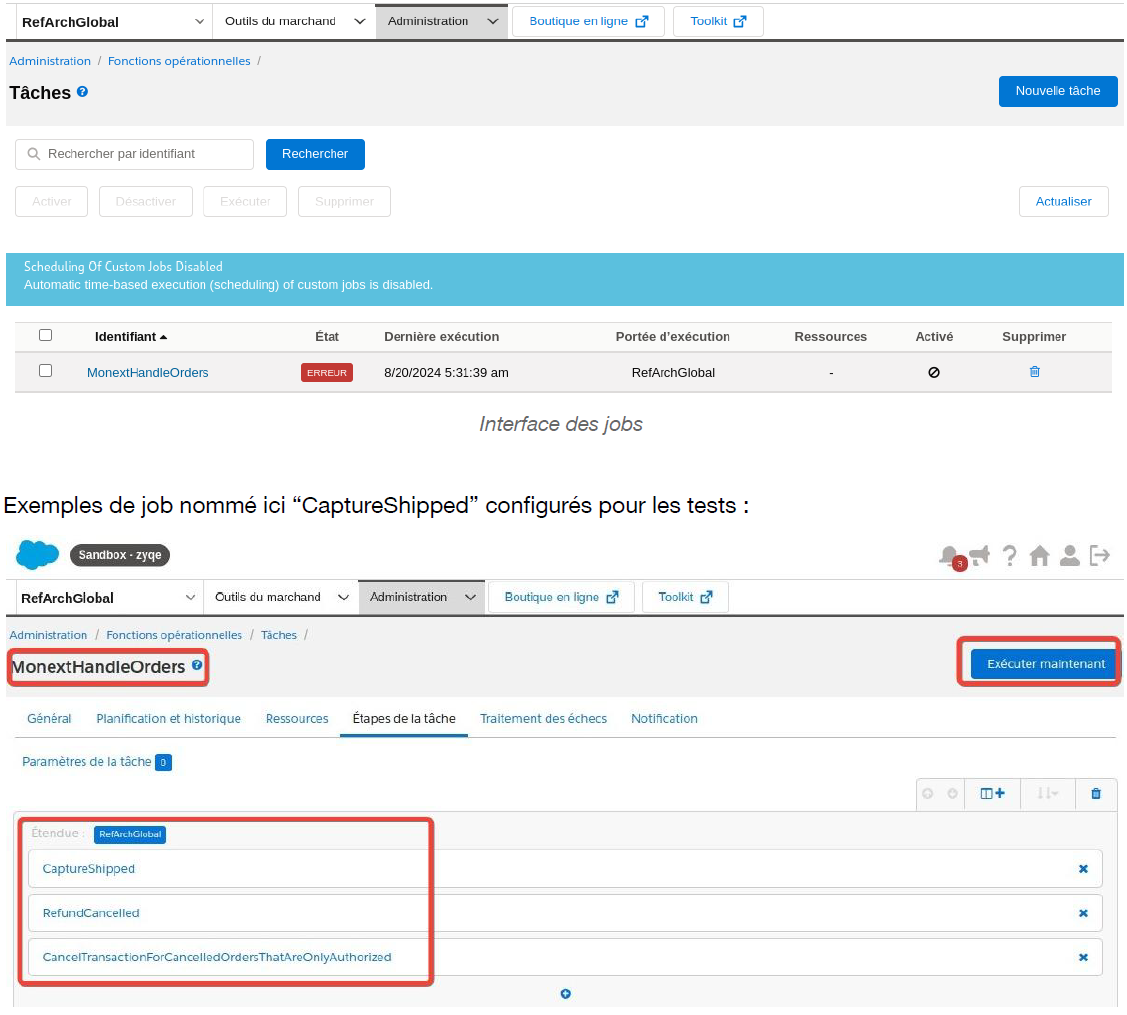Screen dimensions: 1127x1015
Task: Sort table by Identifiant column header
Action: coord(130,336)
